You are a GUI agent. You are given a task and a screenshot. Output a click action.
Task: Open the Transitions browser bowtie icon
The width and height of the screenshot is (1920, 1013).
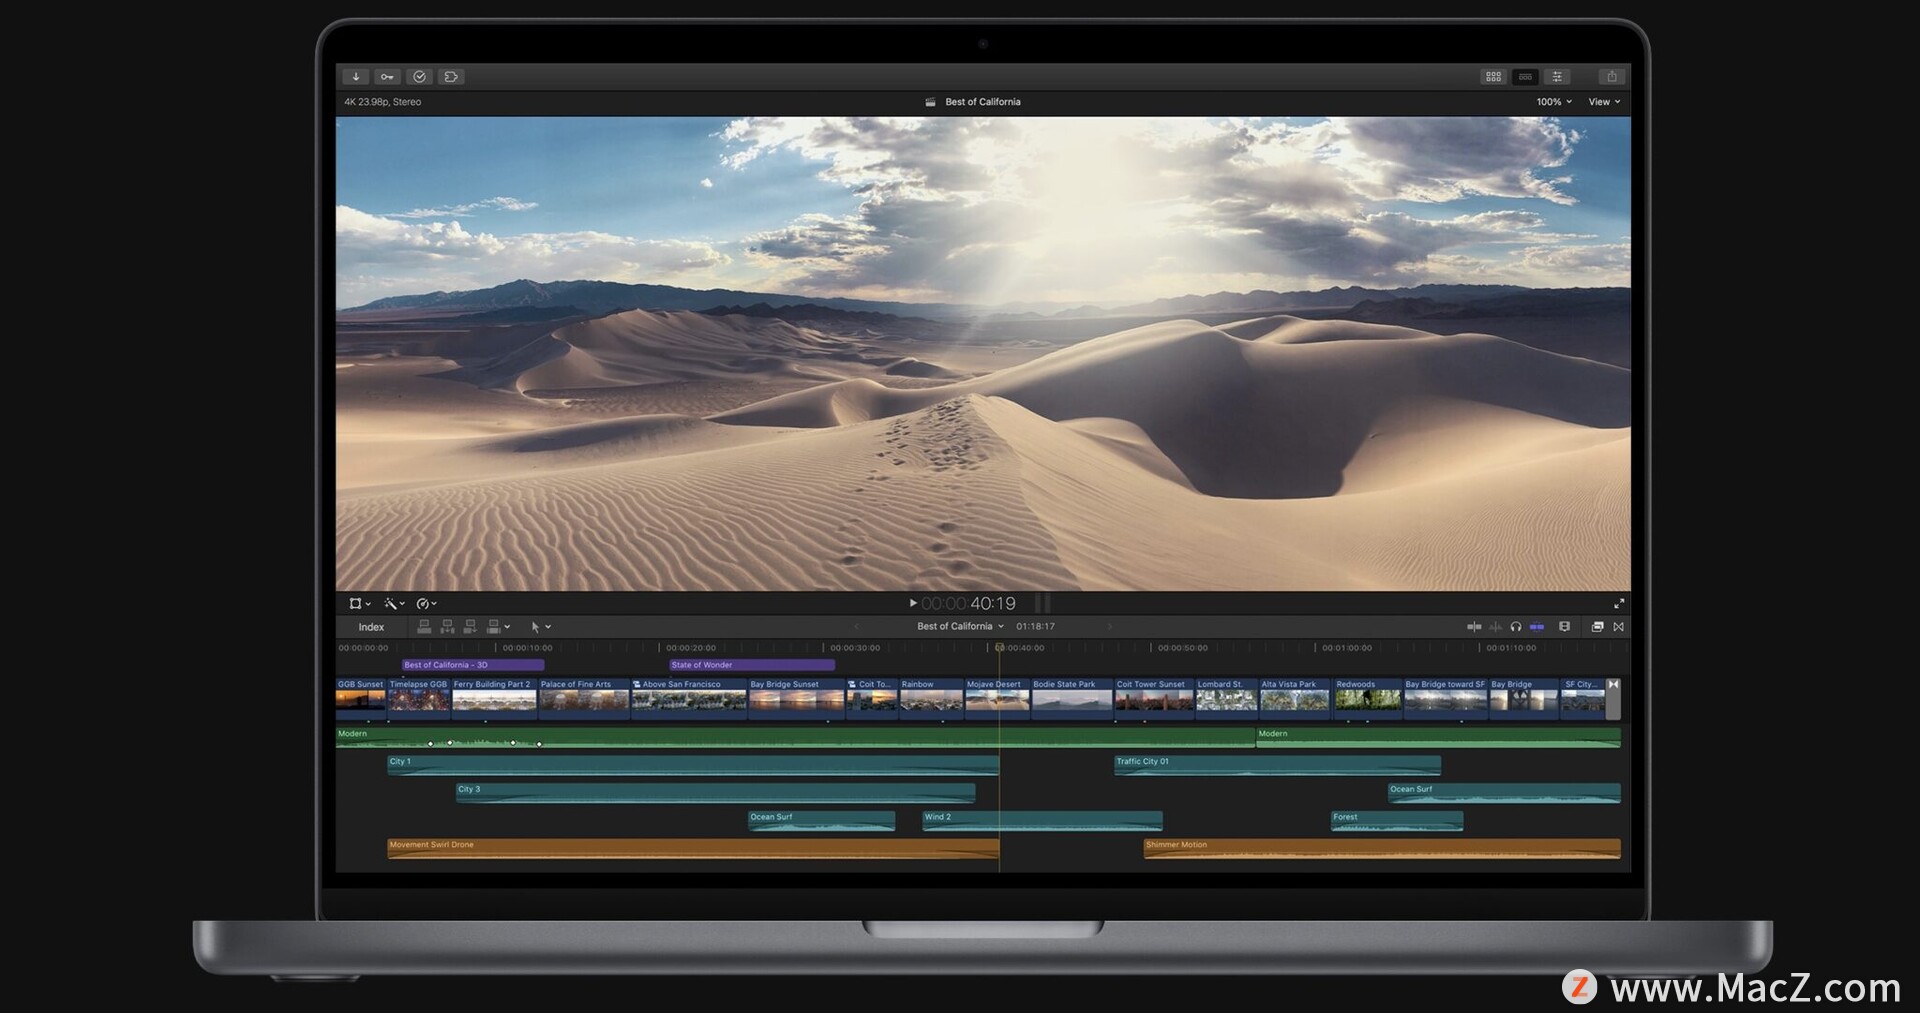tap(1619, 627)
